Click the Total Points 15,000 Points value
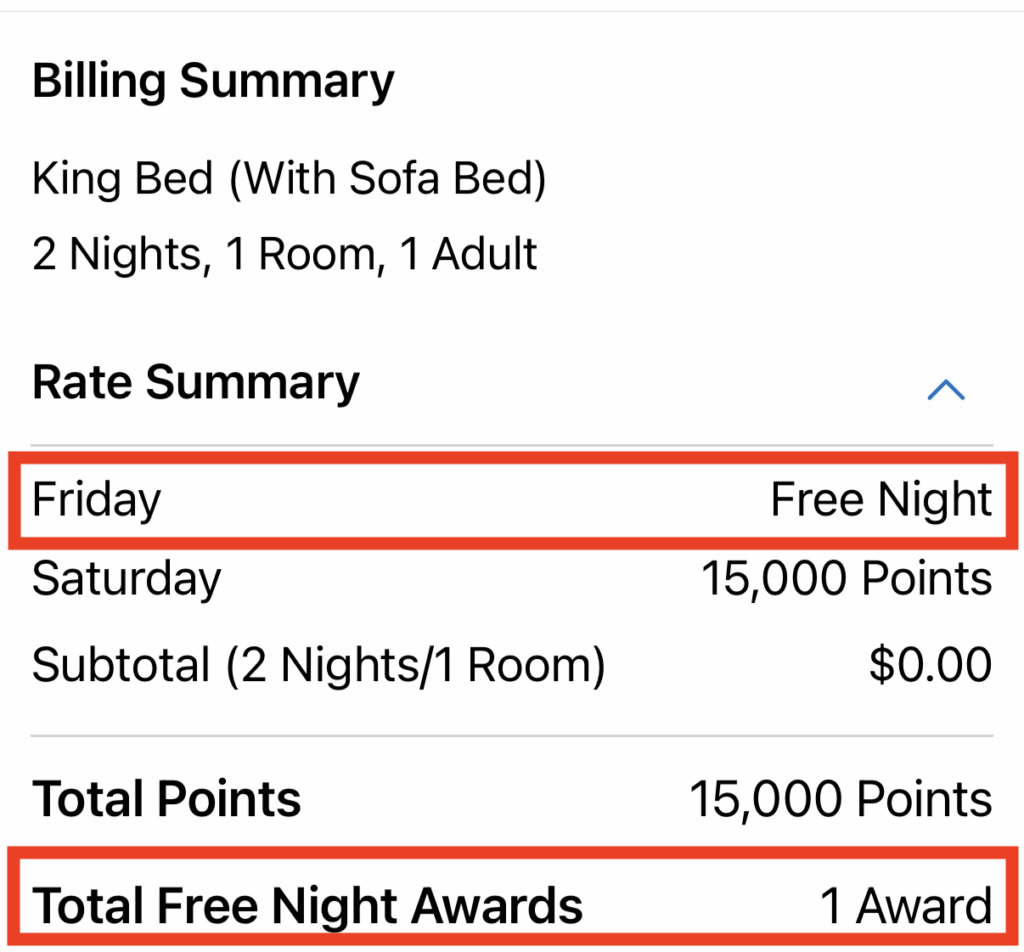Screen dimensions: 1024x952 click(x=840, y=799)
